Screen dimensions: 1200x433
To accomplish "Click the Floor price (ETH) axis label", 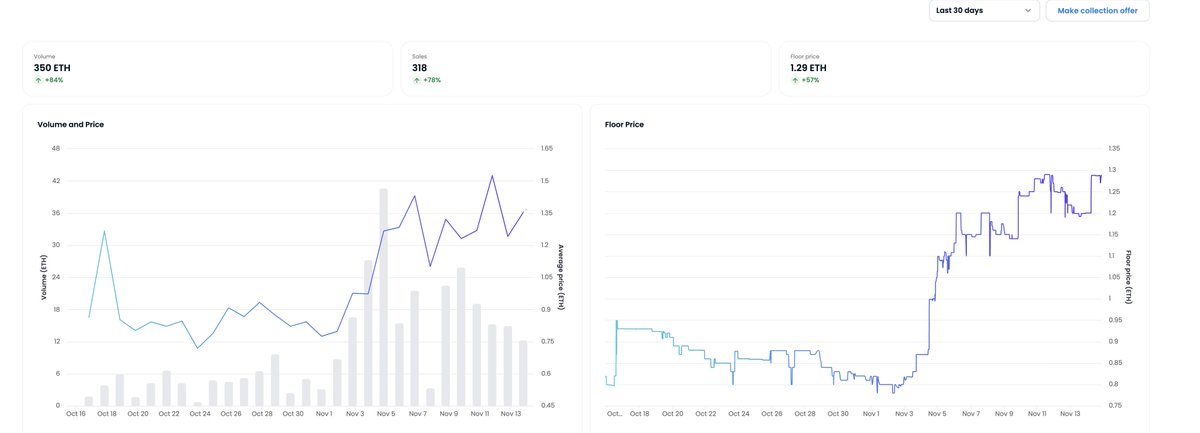I will tap(1128, 278).
